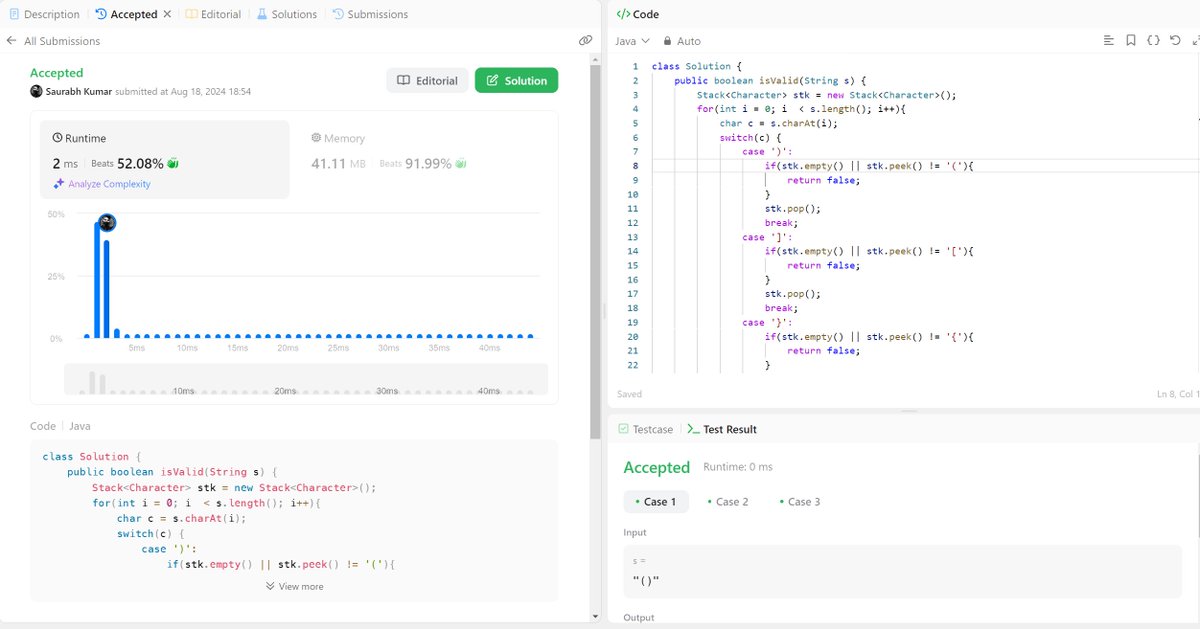1200x629 pixels.
Task: Select the Case 2 test case
Action: coord(729,501)
